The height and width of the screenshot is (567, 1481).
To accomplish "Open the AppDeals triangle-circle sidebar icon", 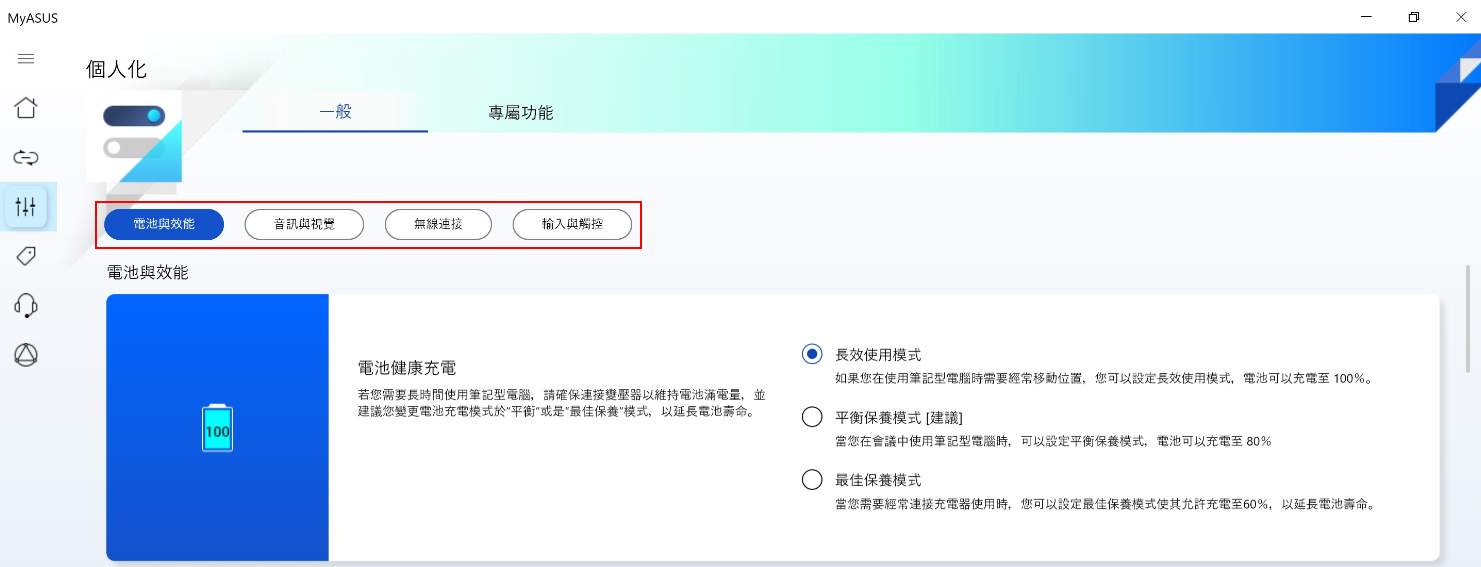I will 26,354.
